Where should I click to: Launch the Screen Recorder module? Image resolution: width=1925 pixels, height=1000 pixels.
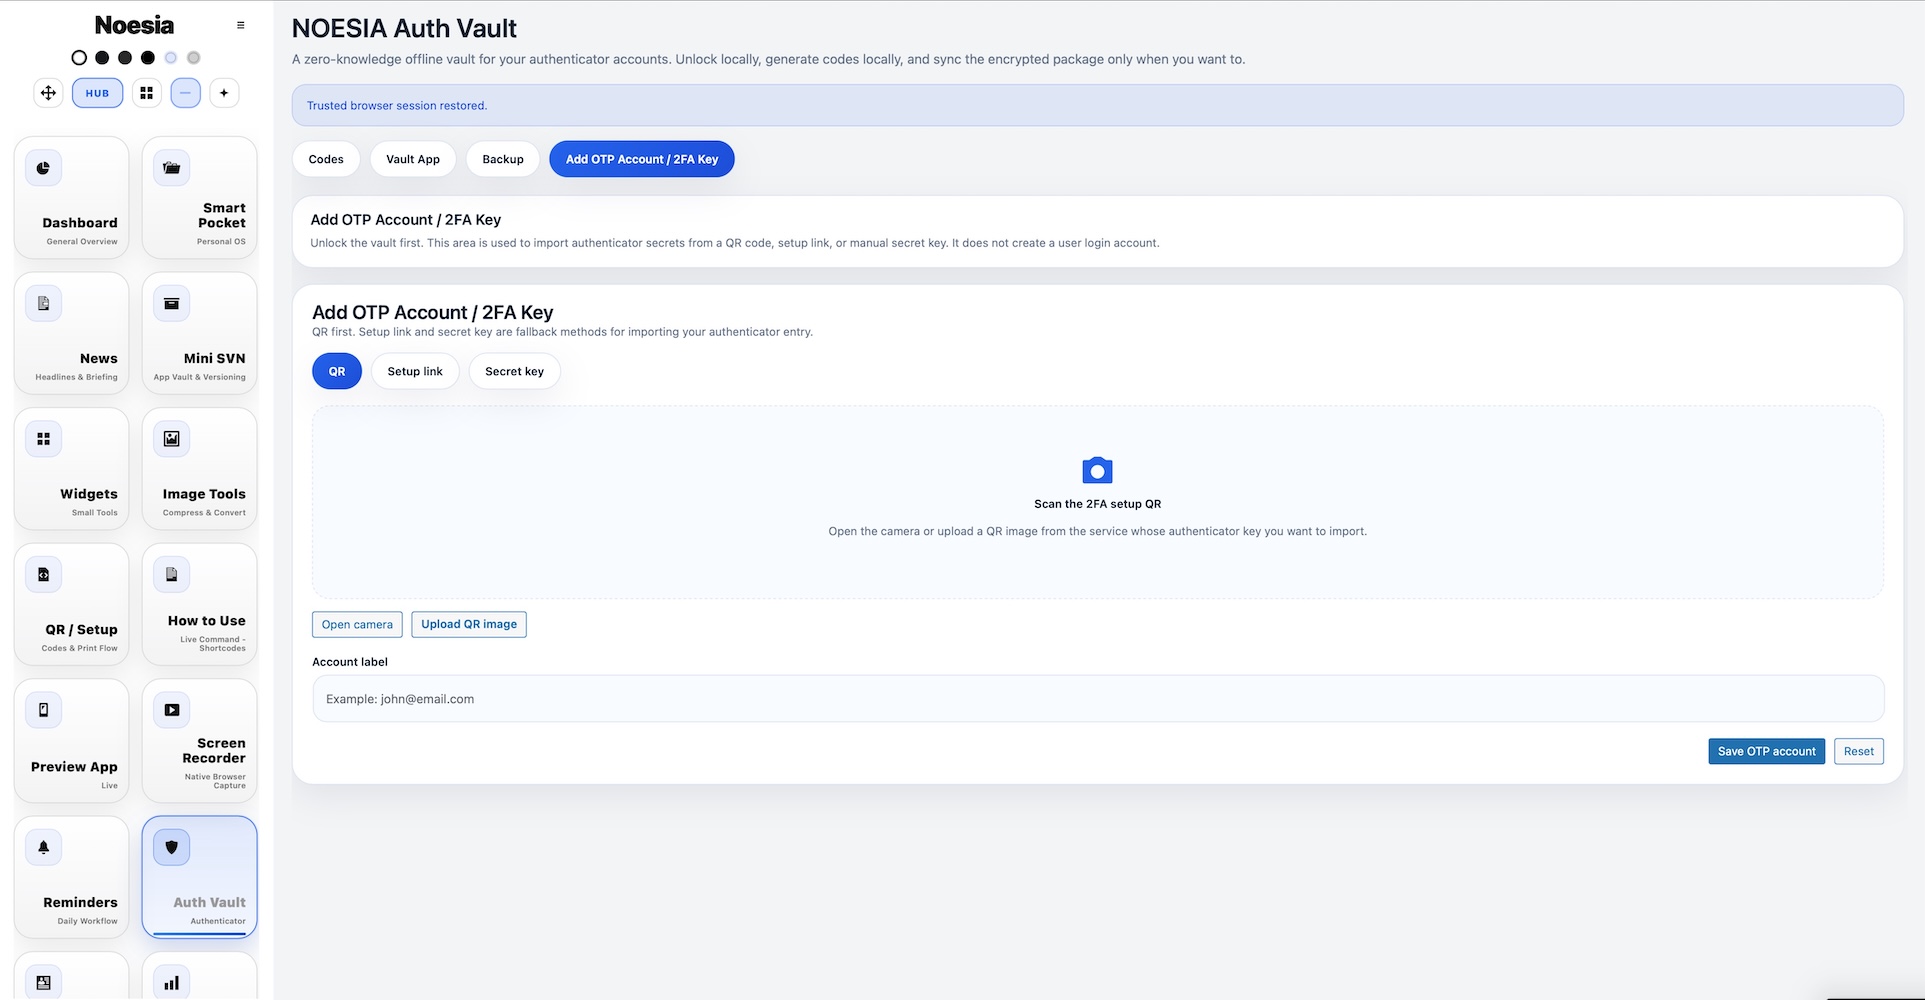pyautogui.click(x=200, y=741)
